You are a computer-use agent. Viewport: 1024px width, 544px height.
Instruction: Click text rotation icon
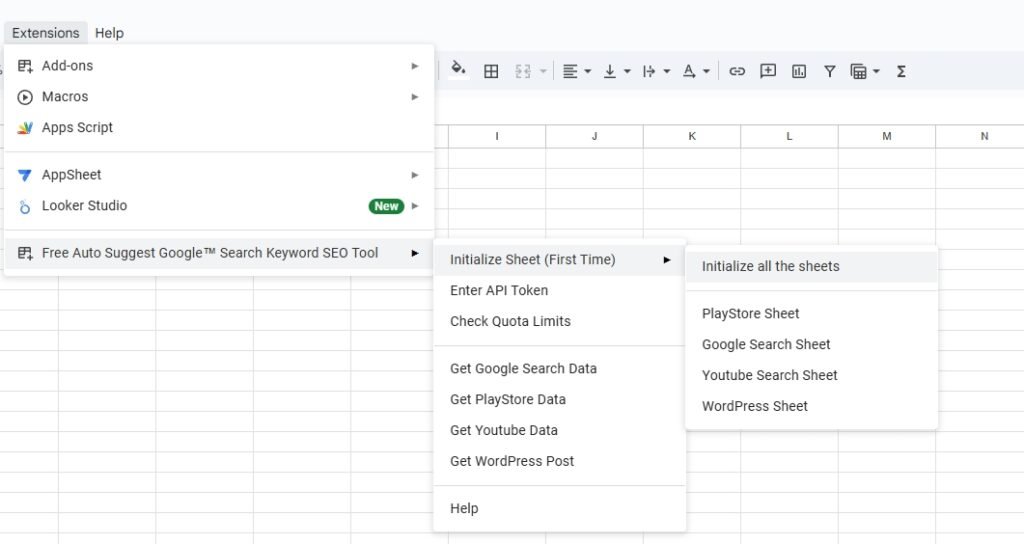point(688,71)
